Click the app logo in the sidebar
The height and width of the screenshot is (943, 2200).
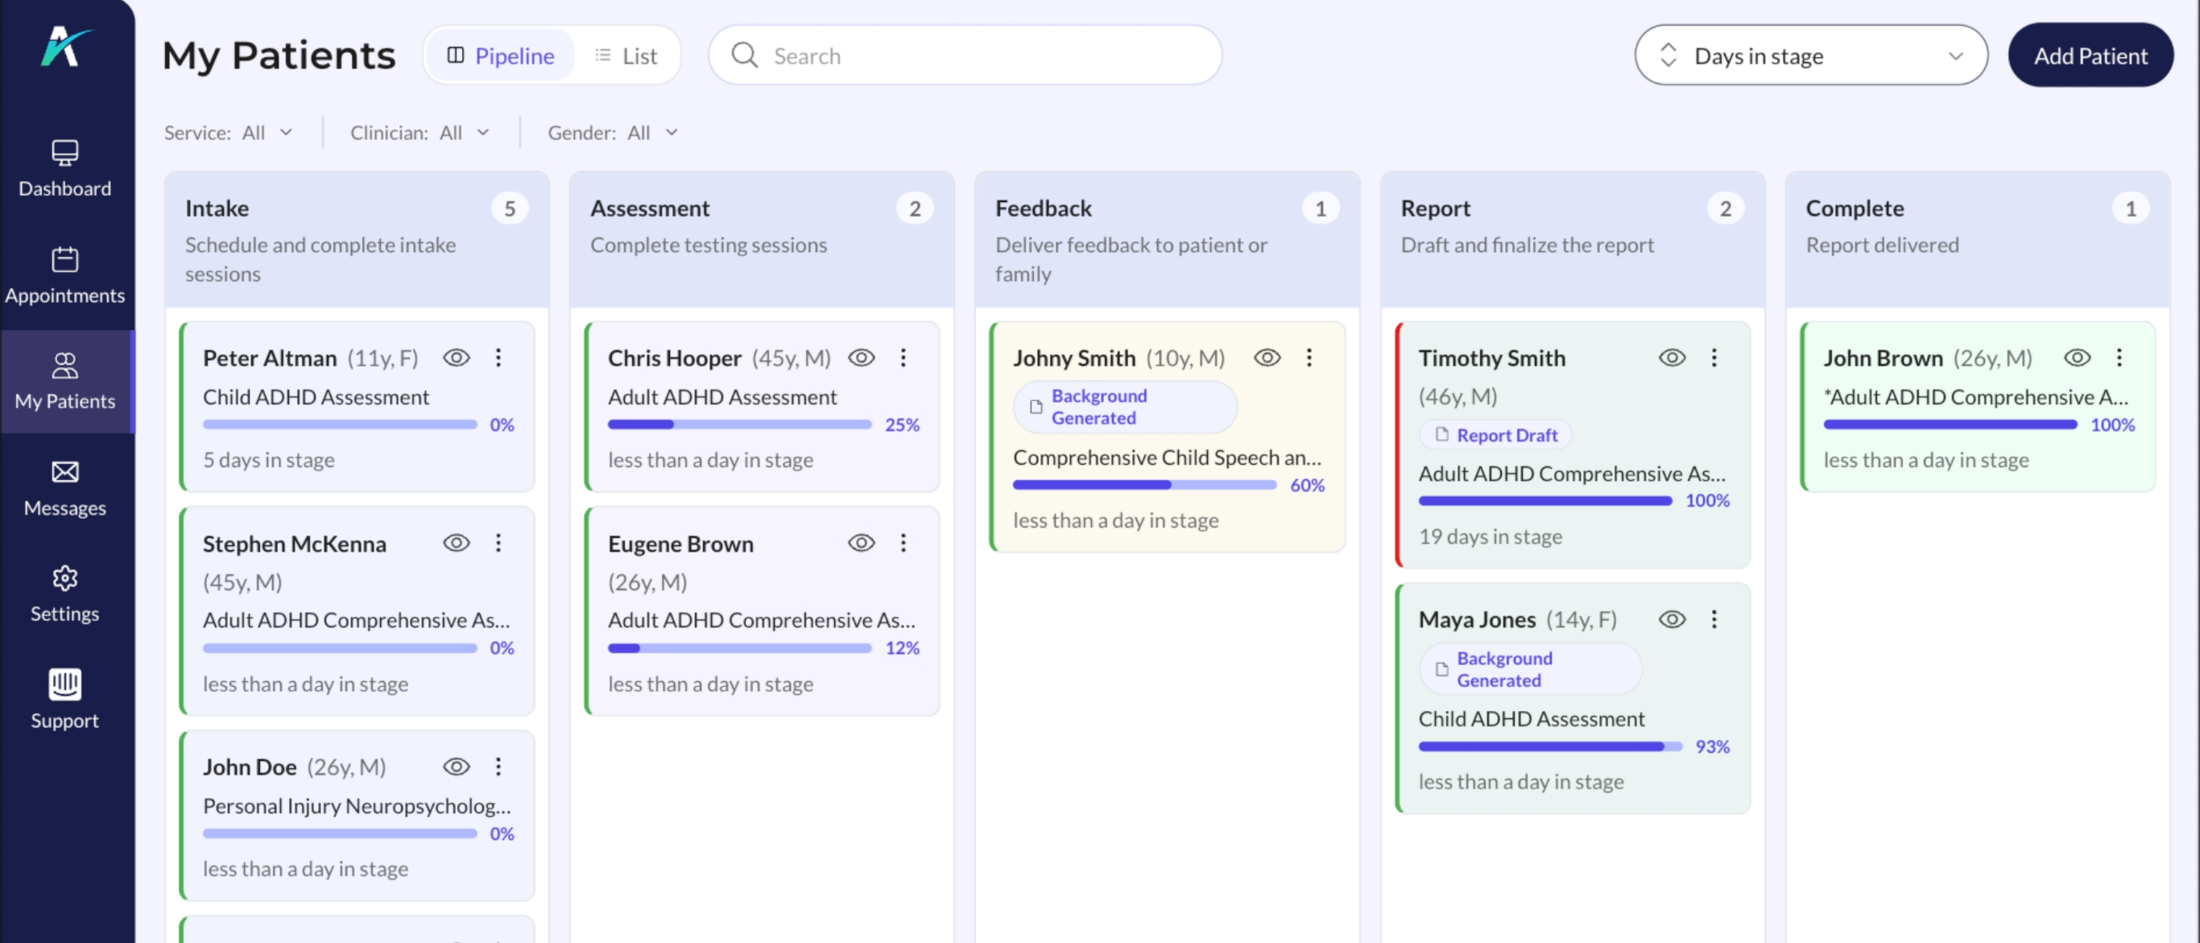pyautogui.click(x=65, y=47)
